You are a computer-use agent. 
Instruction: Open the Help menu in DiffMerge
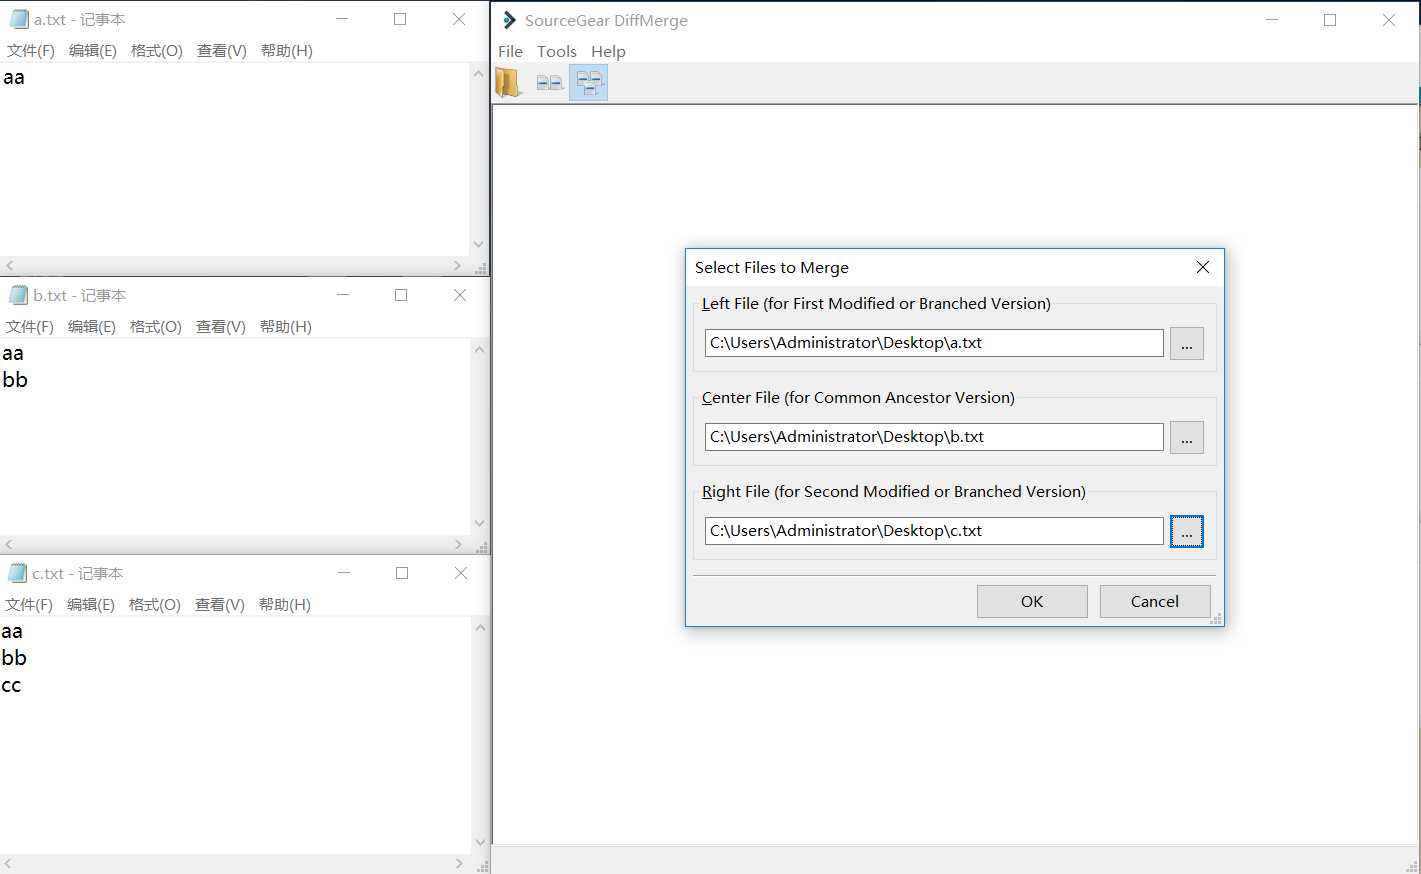coord(608,51)
